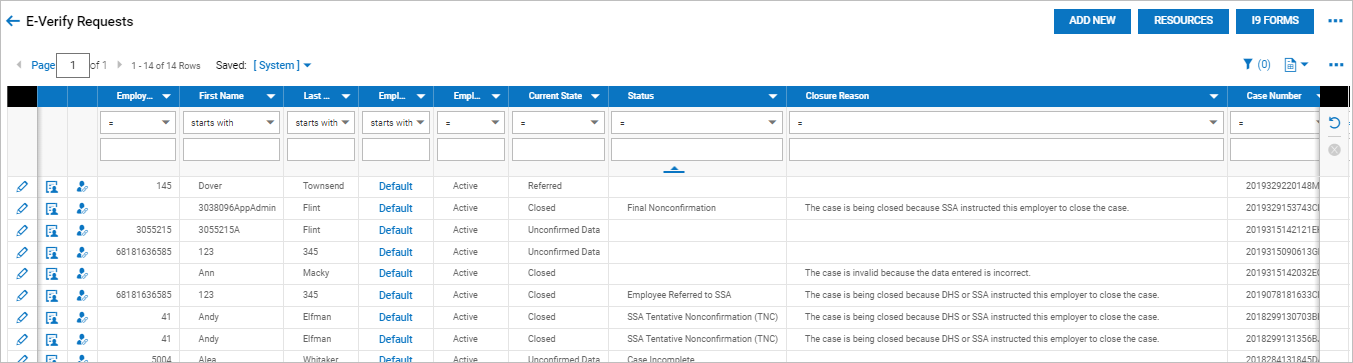Open case details icon for Dover Townsend
This screenshot has width=1353, height=363.
pyautogui.click(x=52, y=186)
